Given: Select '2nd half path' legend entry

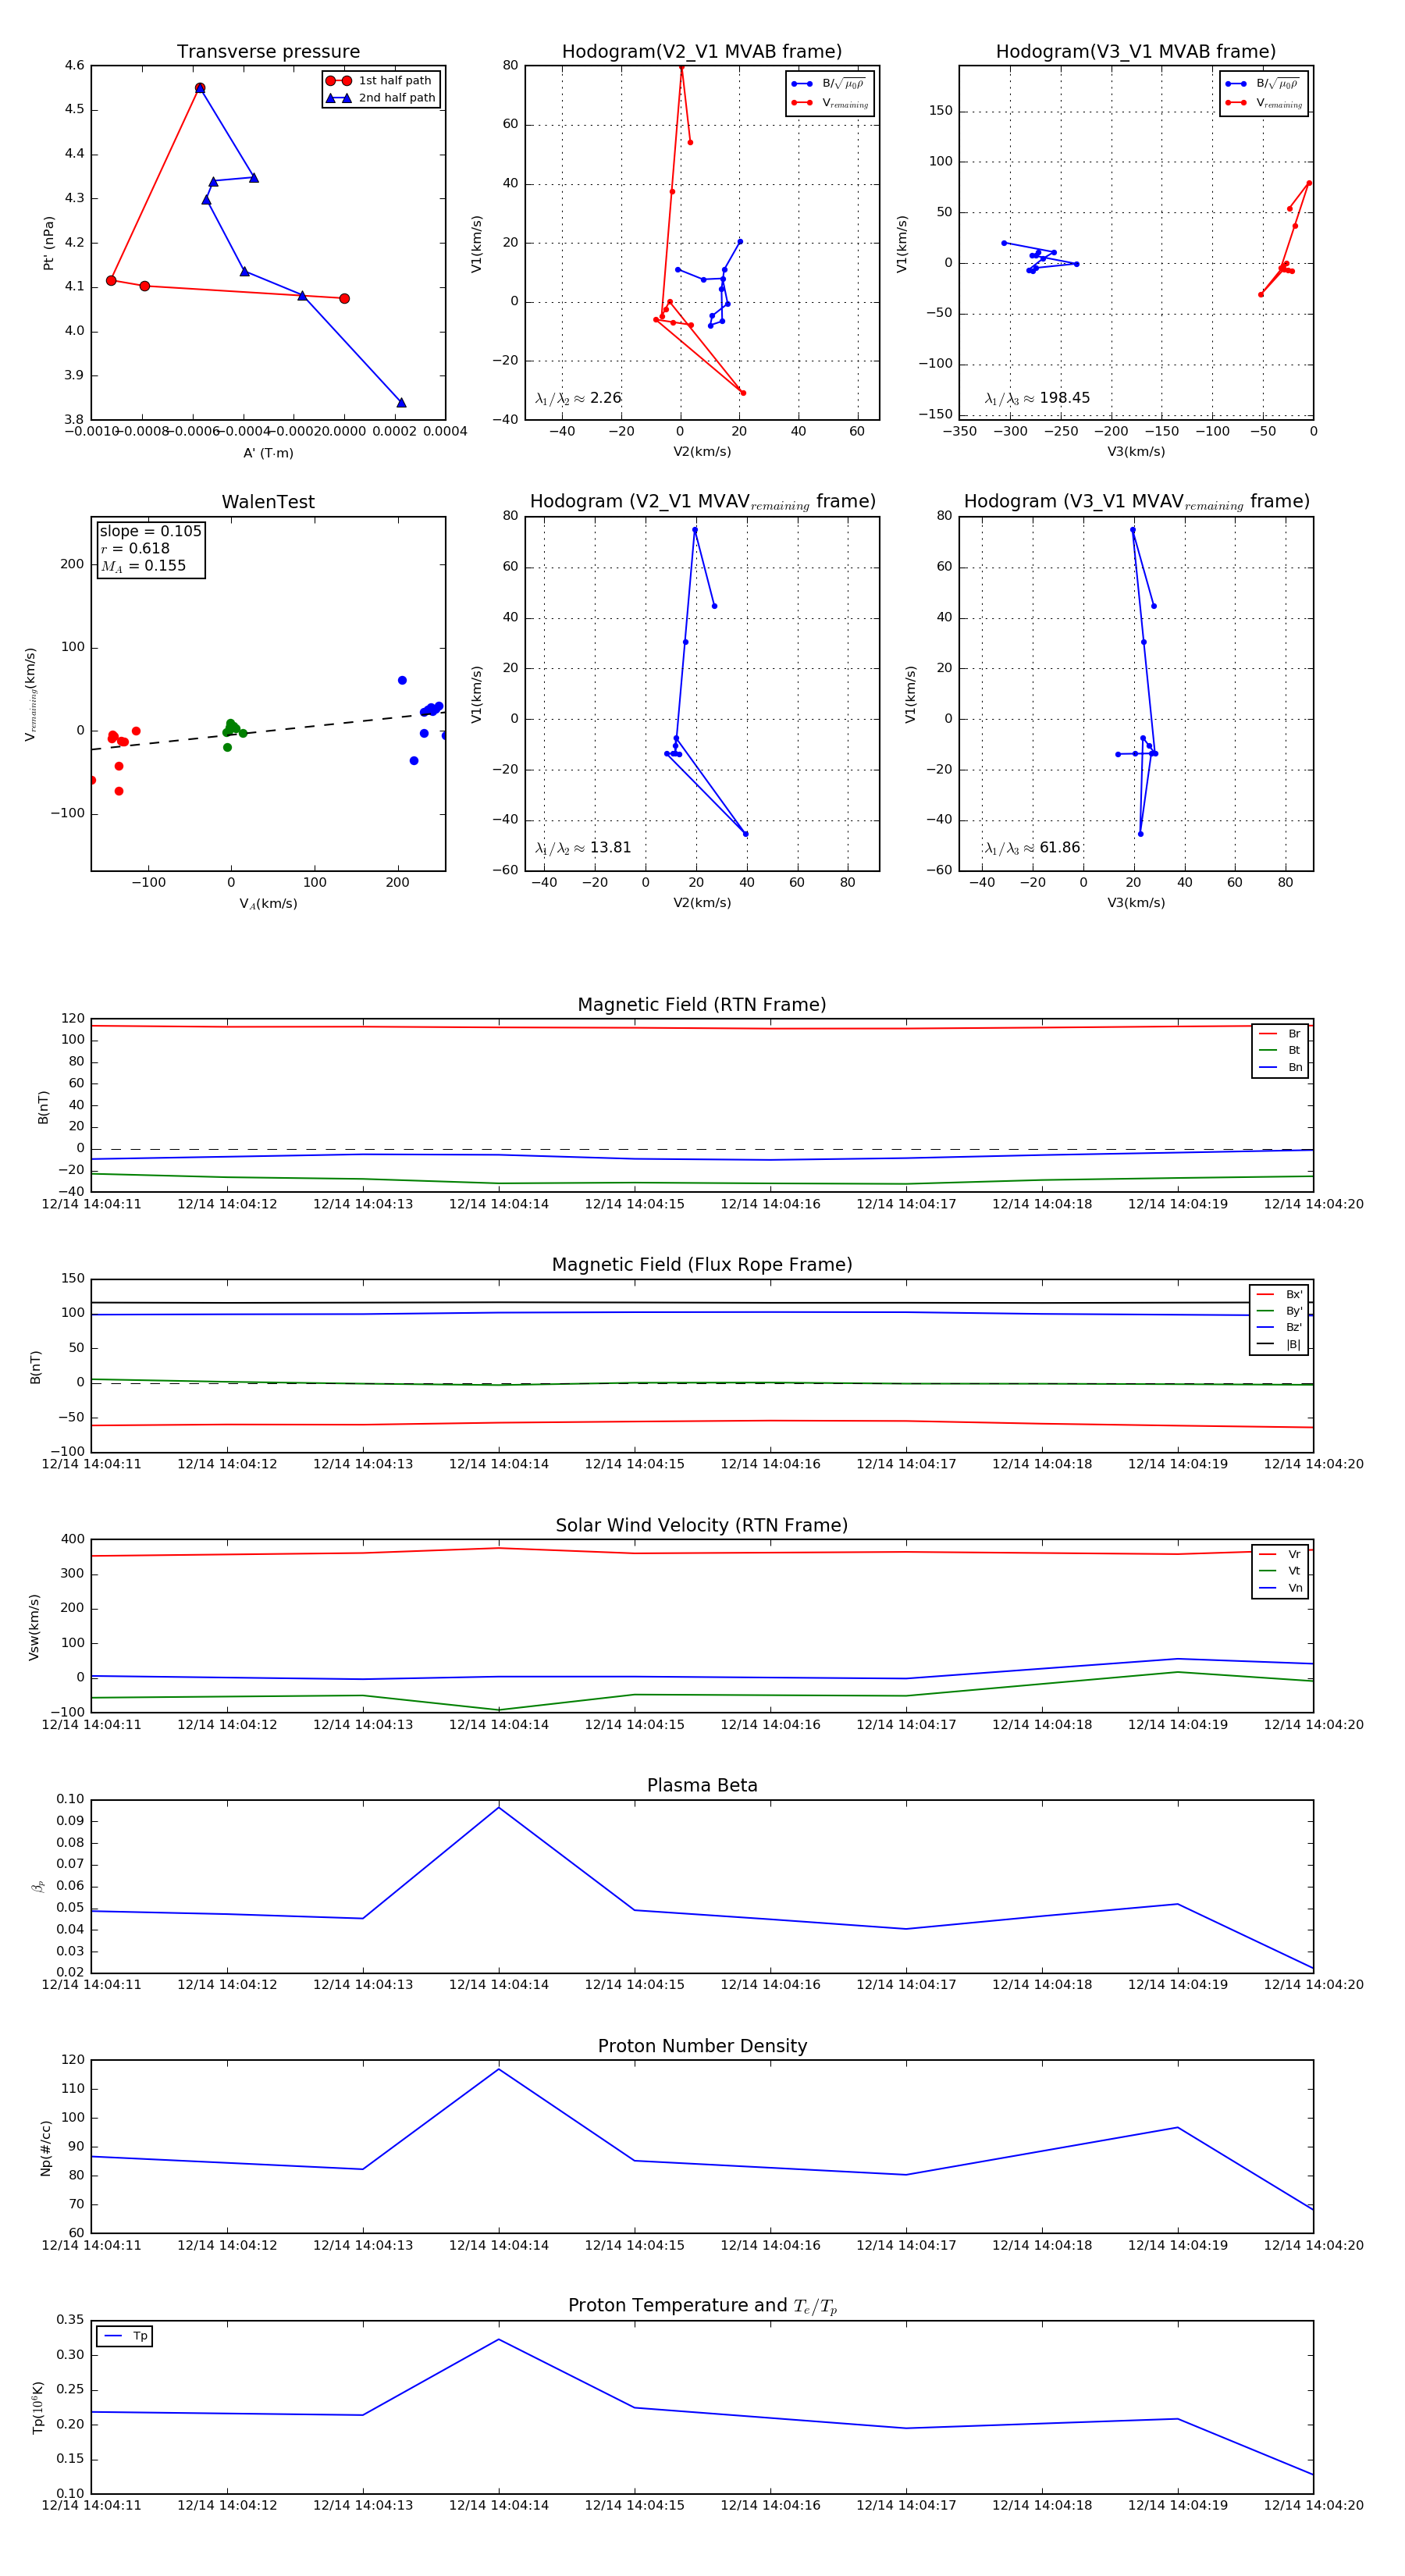Looking at the screenshot, I should pos(381,98).
